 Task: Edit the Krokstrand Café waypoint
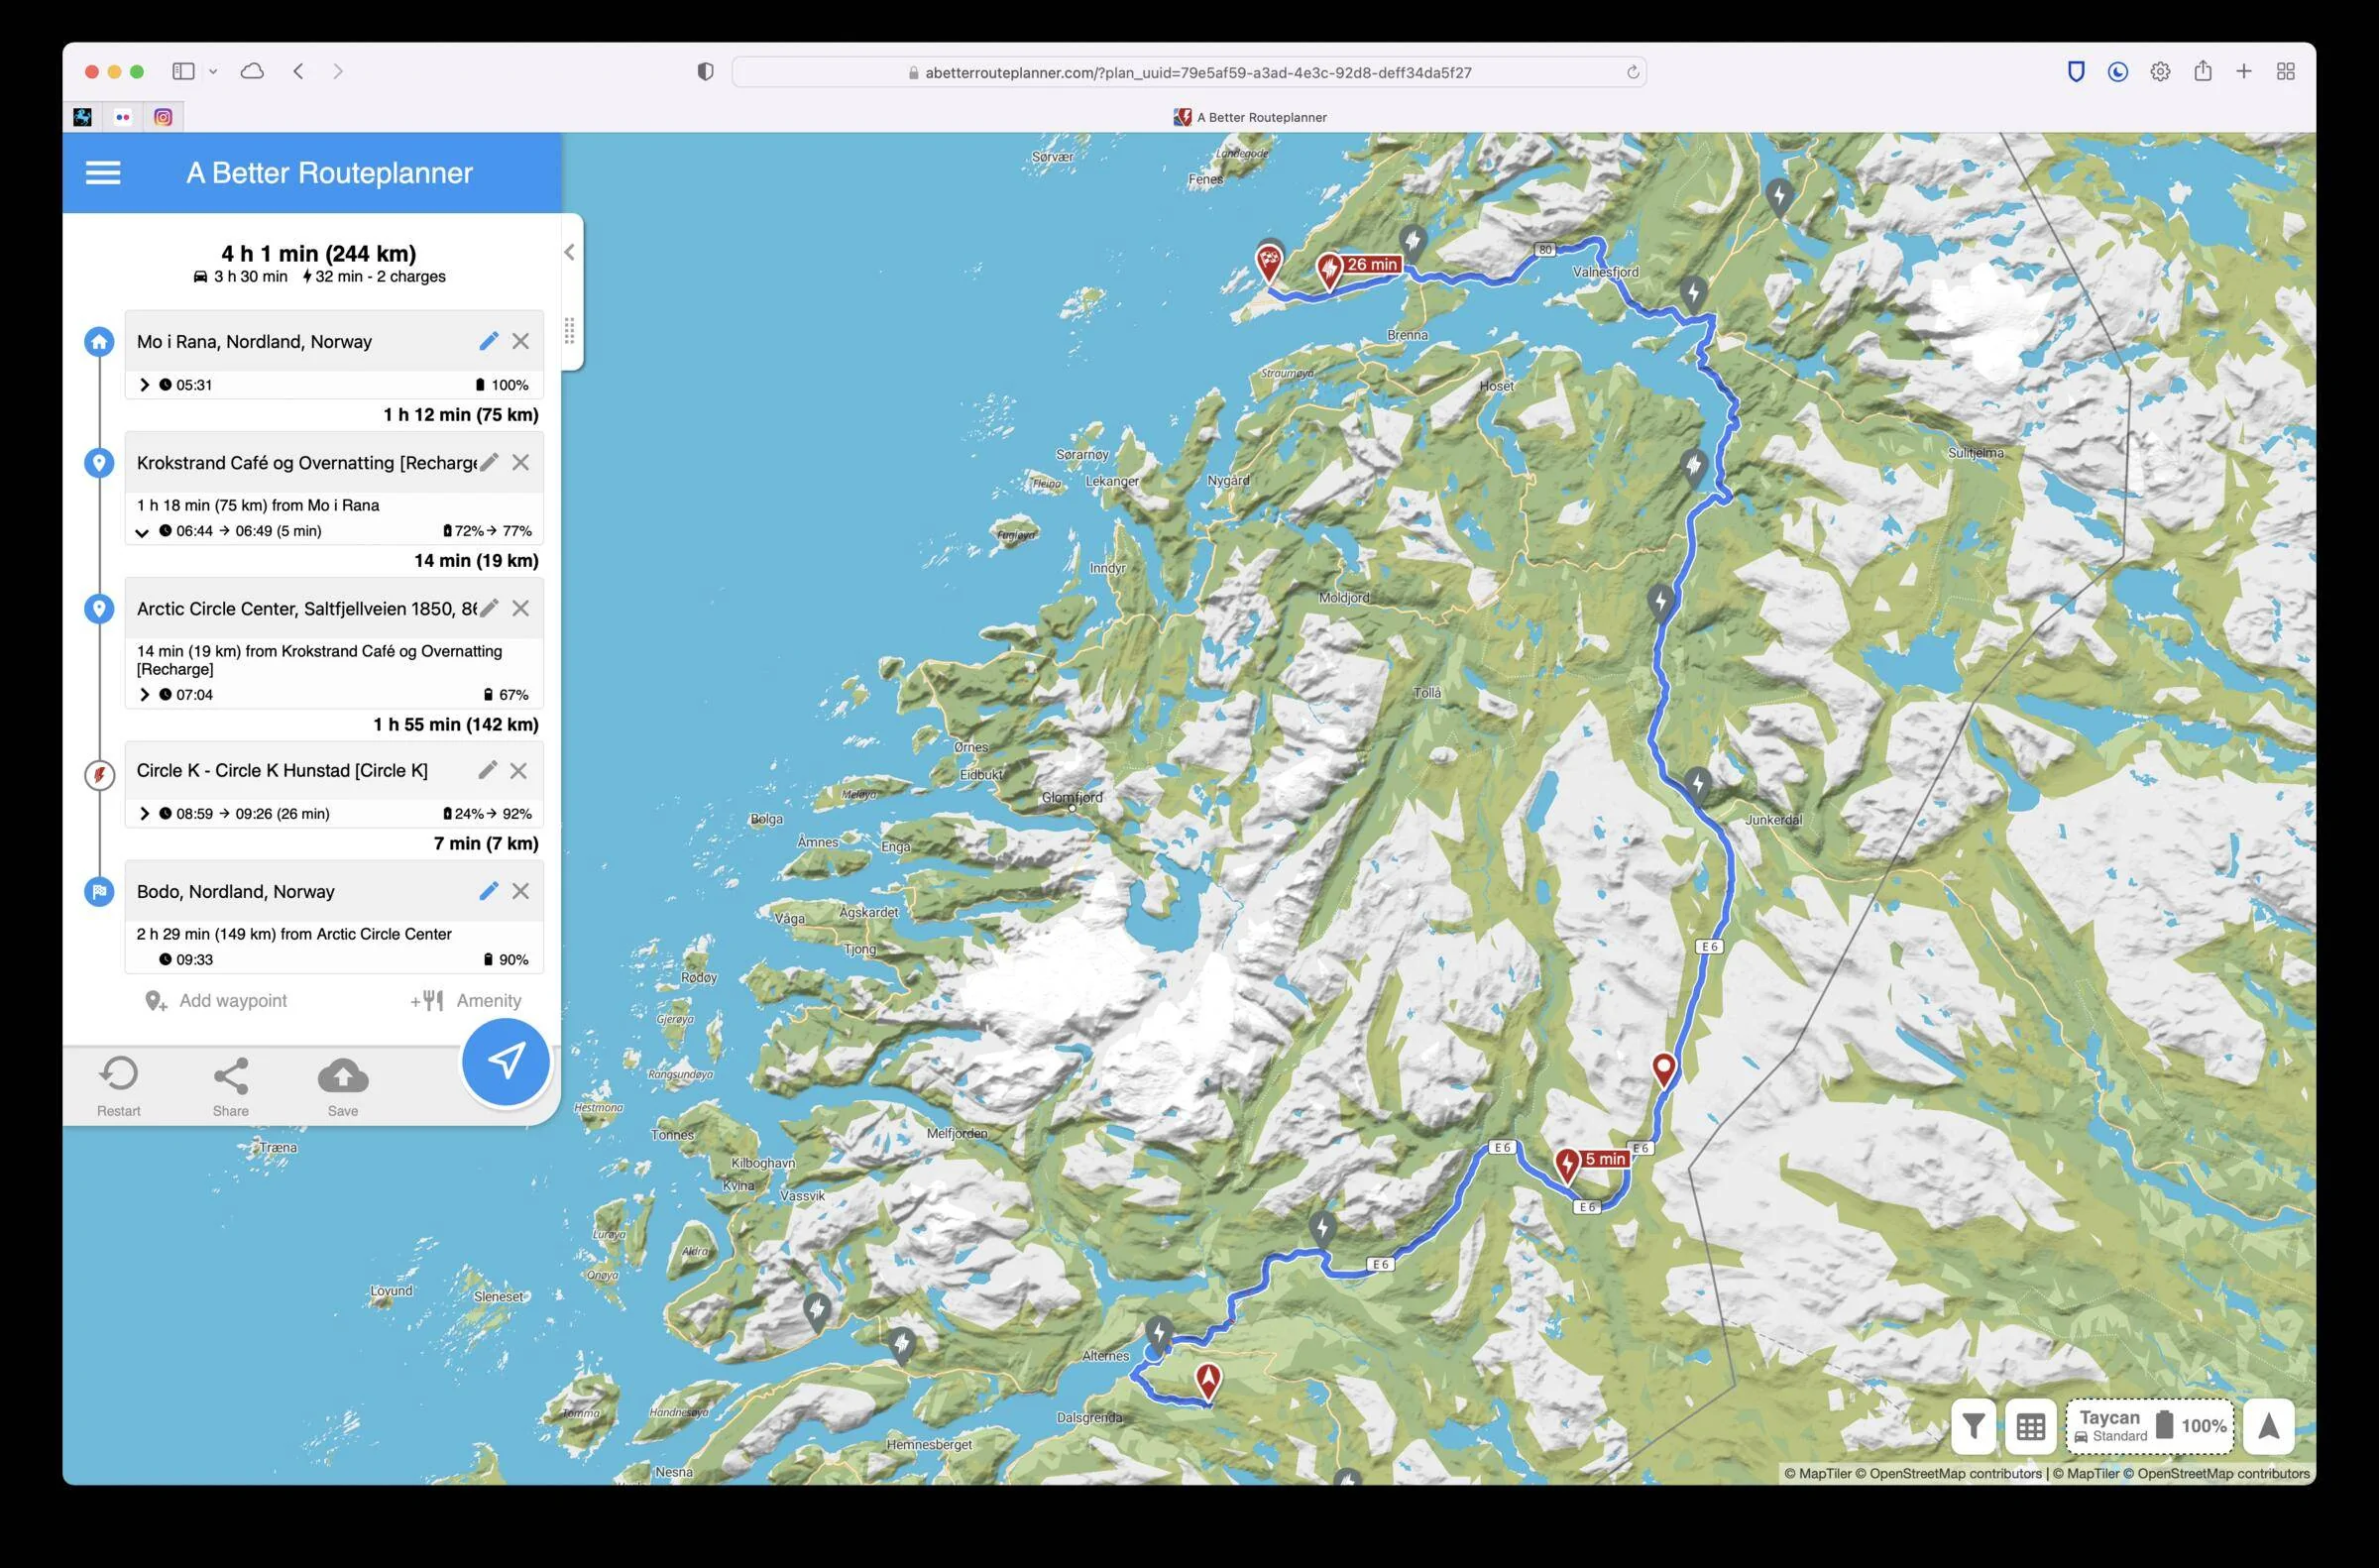[488, 462]
